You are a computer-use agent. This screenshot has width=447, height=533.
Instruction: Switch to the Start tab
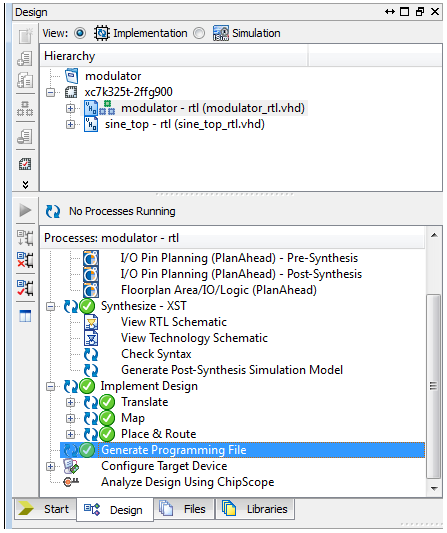(x=45, y=509)
